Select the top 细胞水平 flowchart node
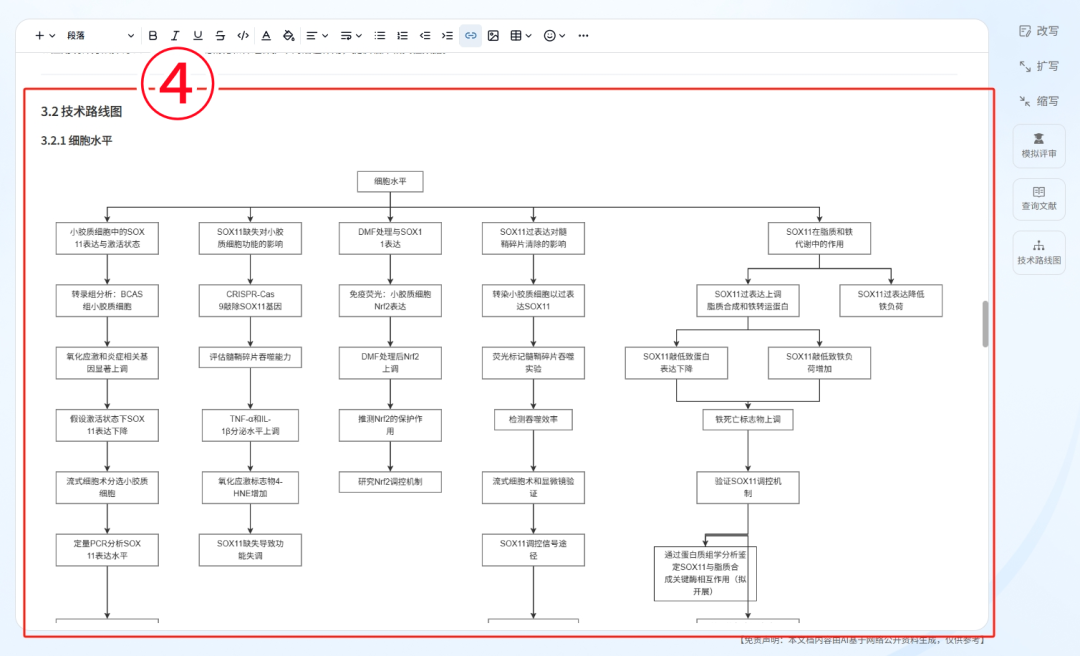This screenshot has width=1080, height=656. (390, 182)
